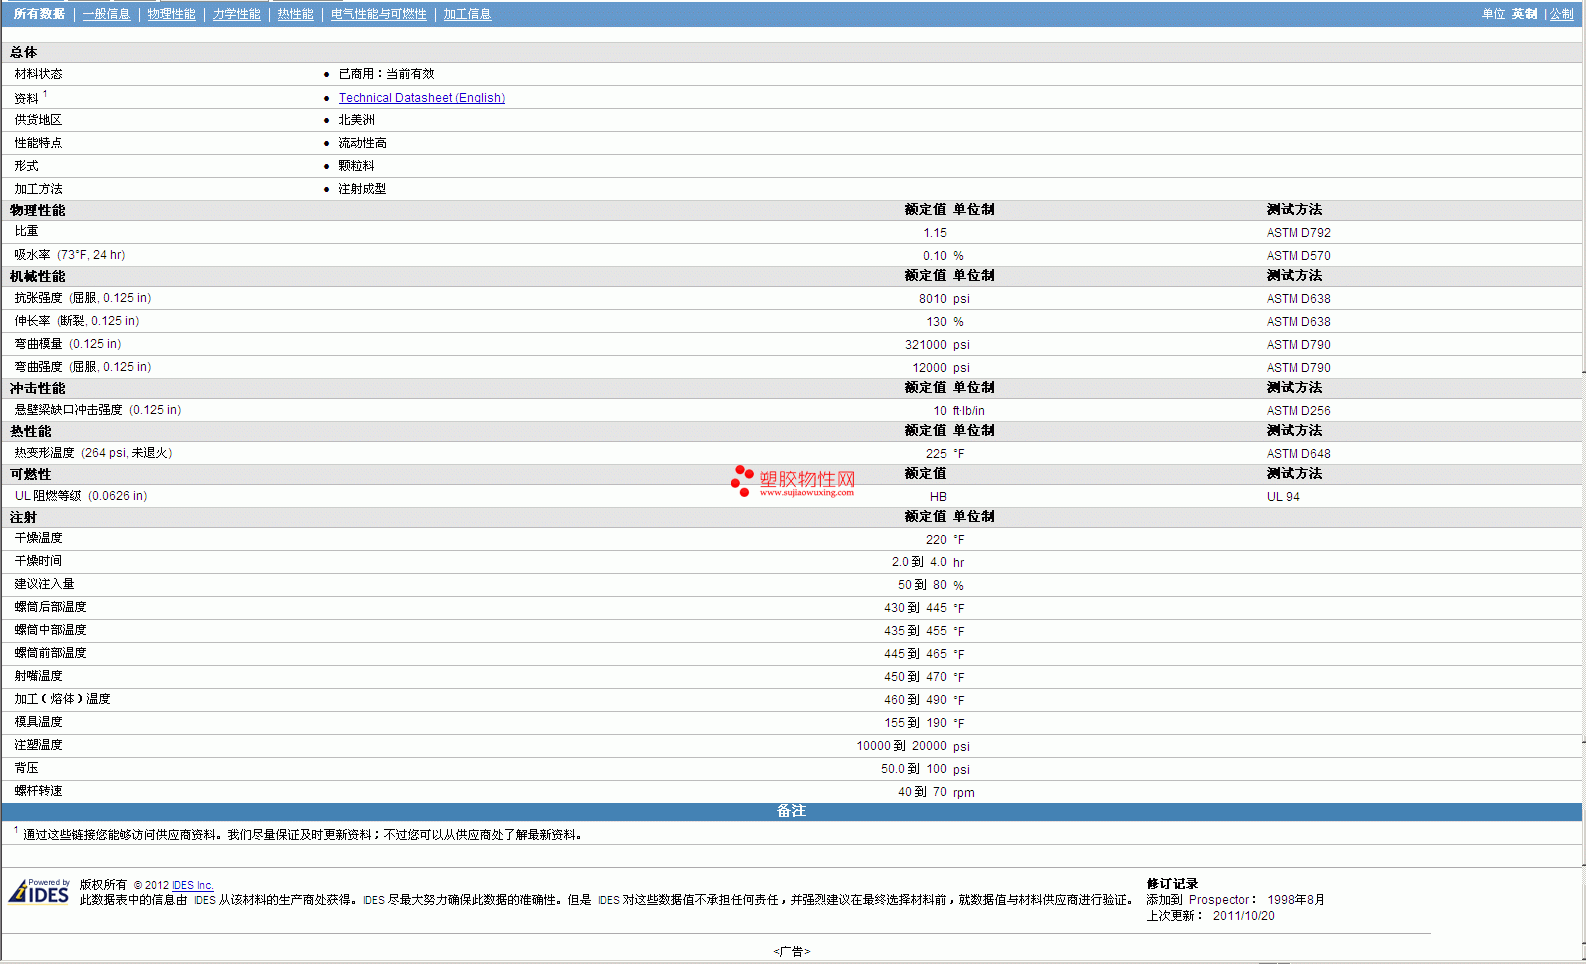This screenshot has height=964, width=1586.
Task: Click the rpm unit for 螺杆转速
Action: click(x=964, y=793)
